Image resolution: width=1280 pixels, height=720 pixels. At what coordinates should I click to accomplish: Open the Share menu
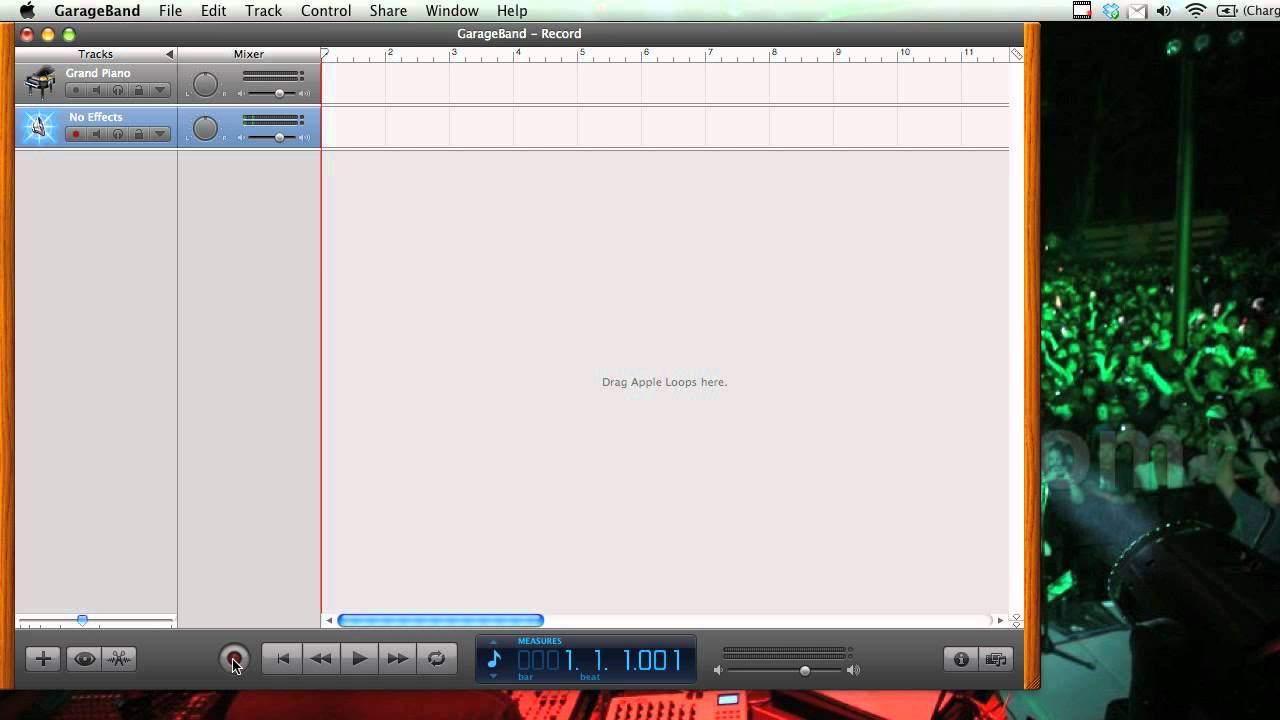388,11
